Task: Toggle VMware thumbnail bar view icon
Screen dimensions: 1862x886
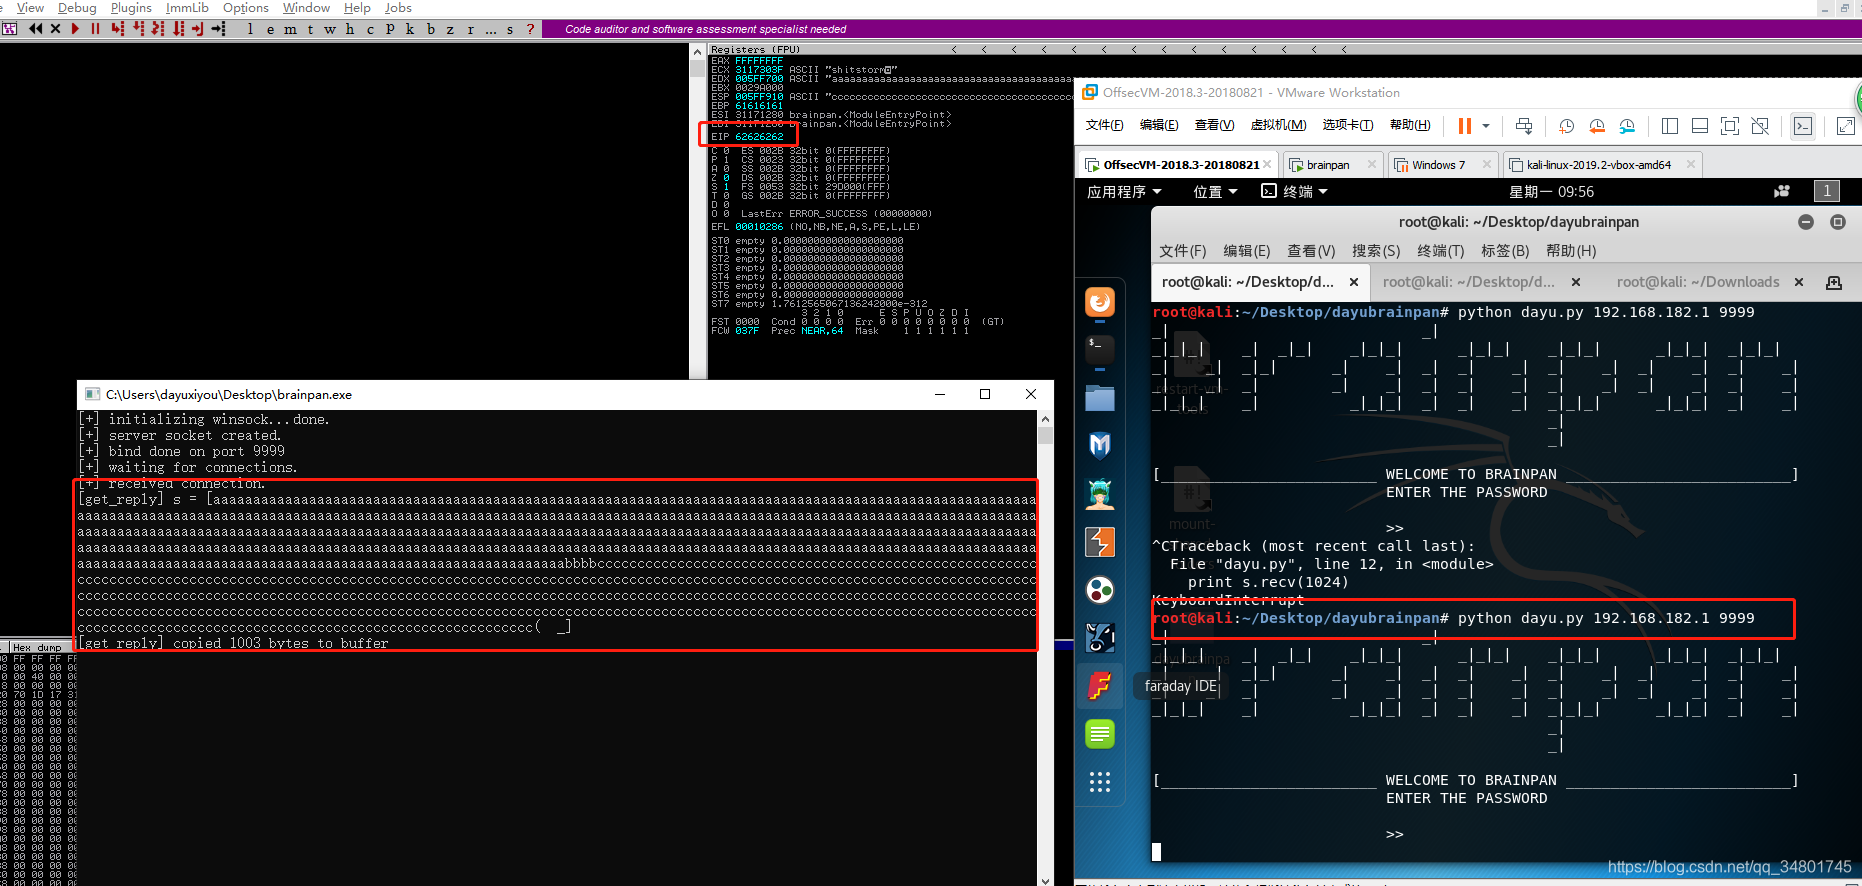Action: (x=1699, y=126)
